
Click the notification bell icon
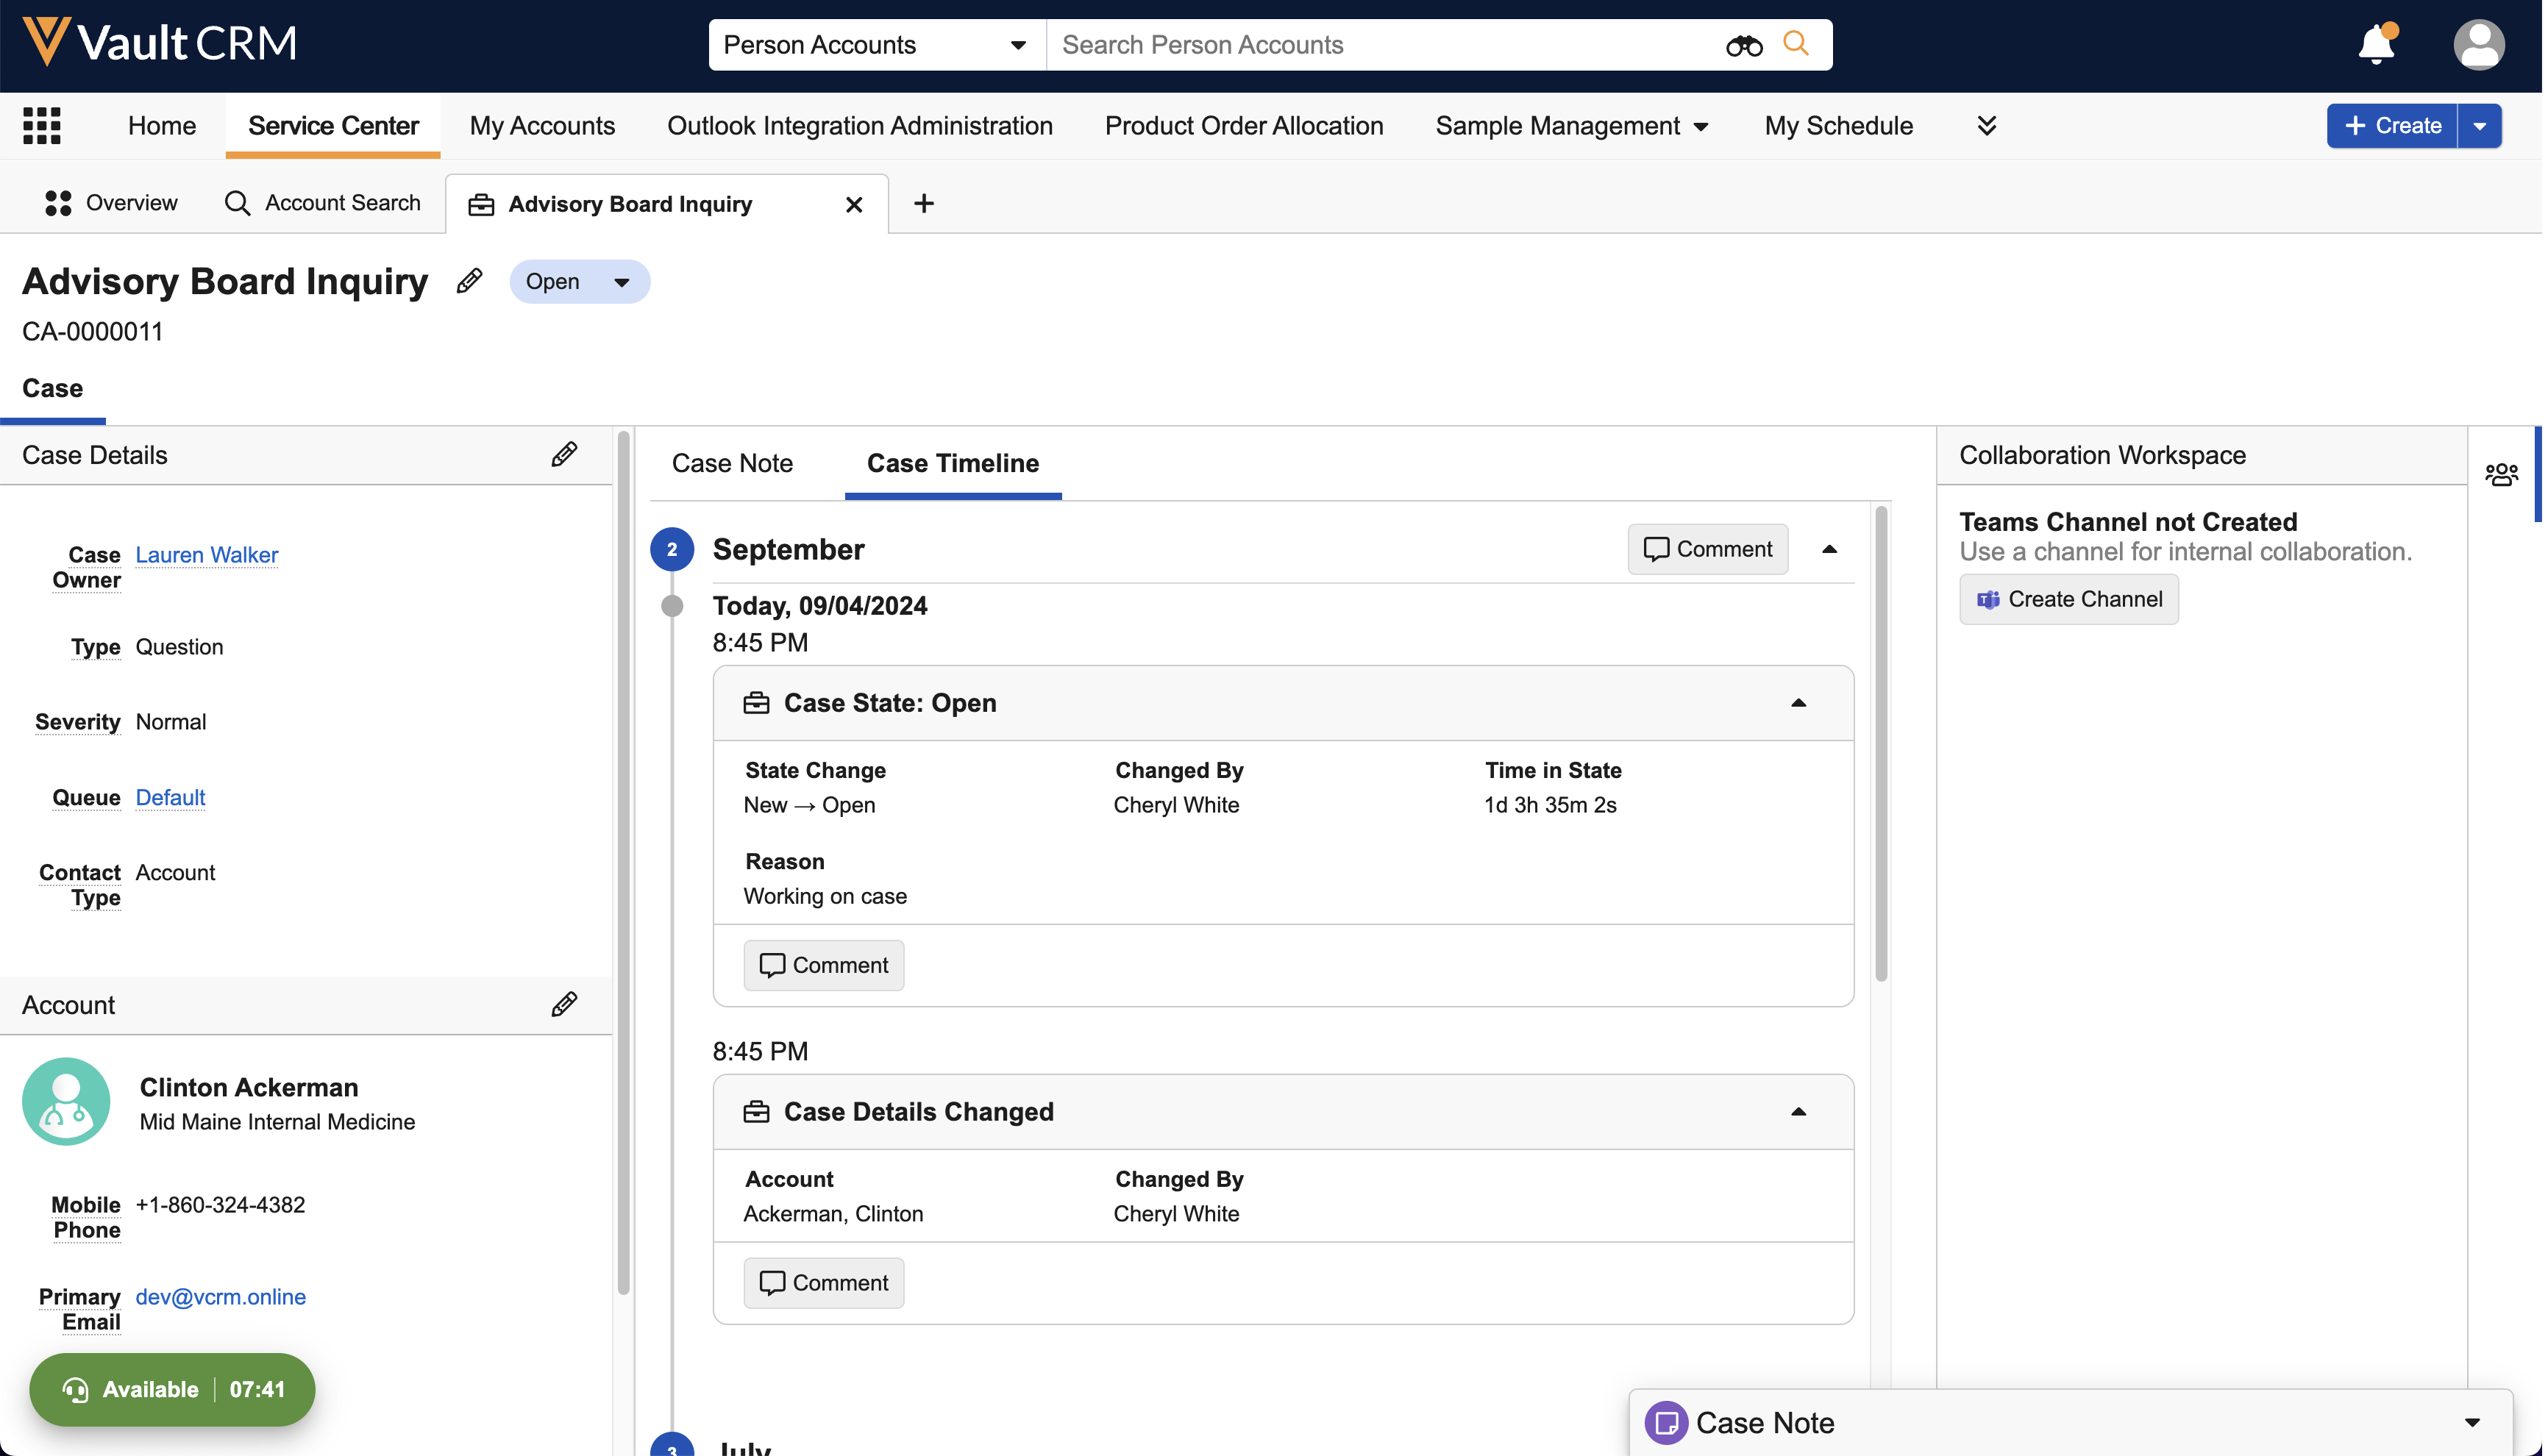(x=2376, y=45)
